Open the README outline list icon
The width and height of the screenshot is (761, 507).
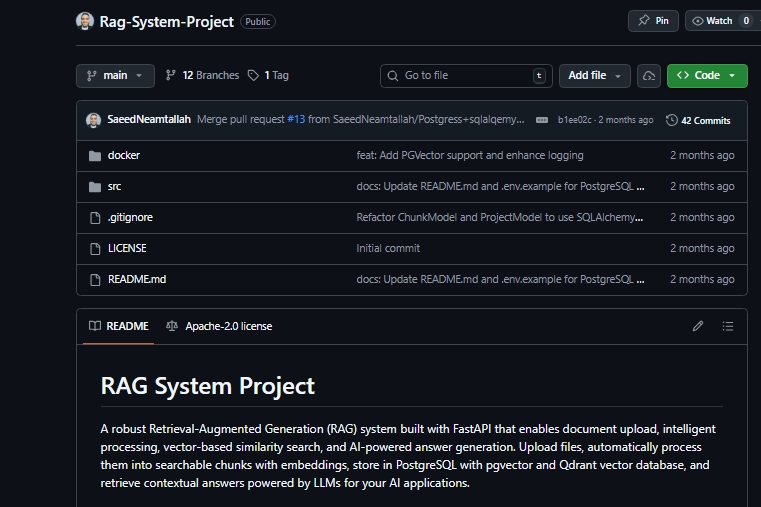[x=728, y=326]
